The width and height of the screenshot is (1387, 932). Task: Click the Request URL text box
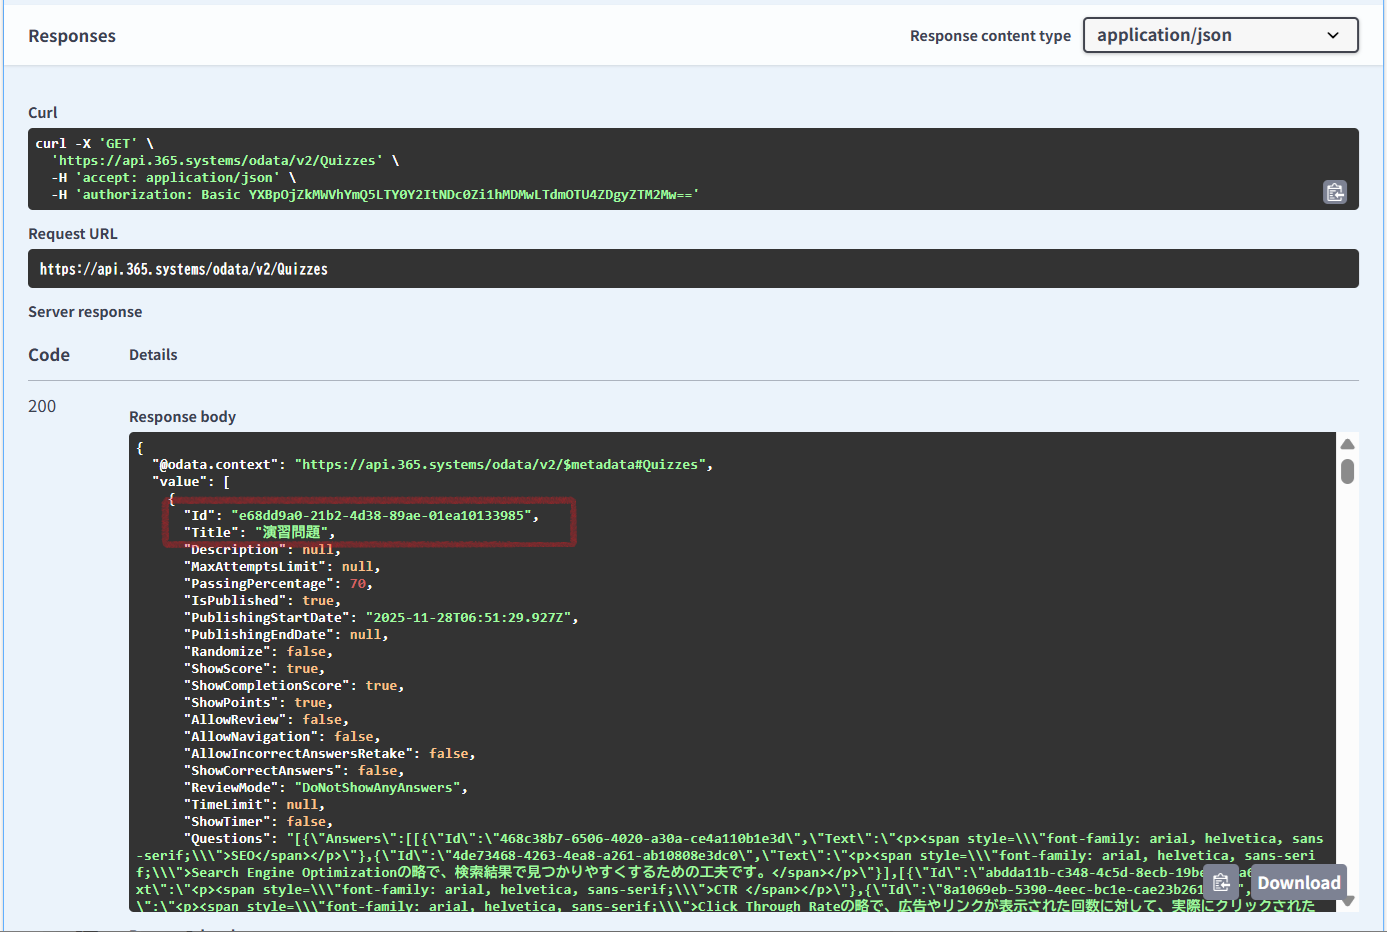(693, 269)
